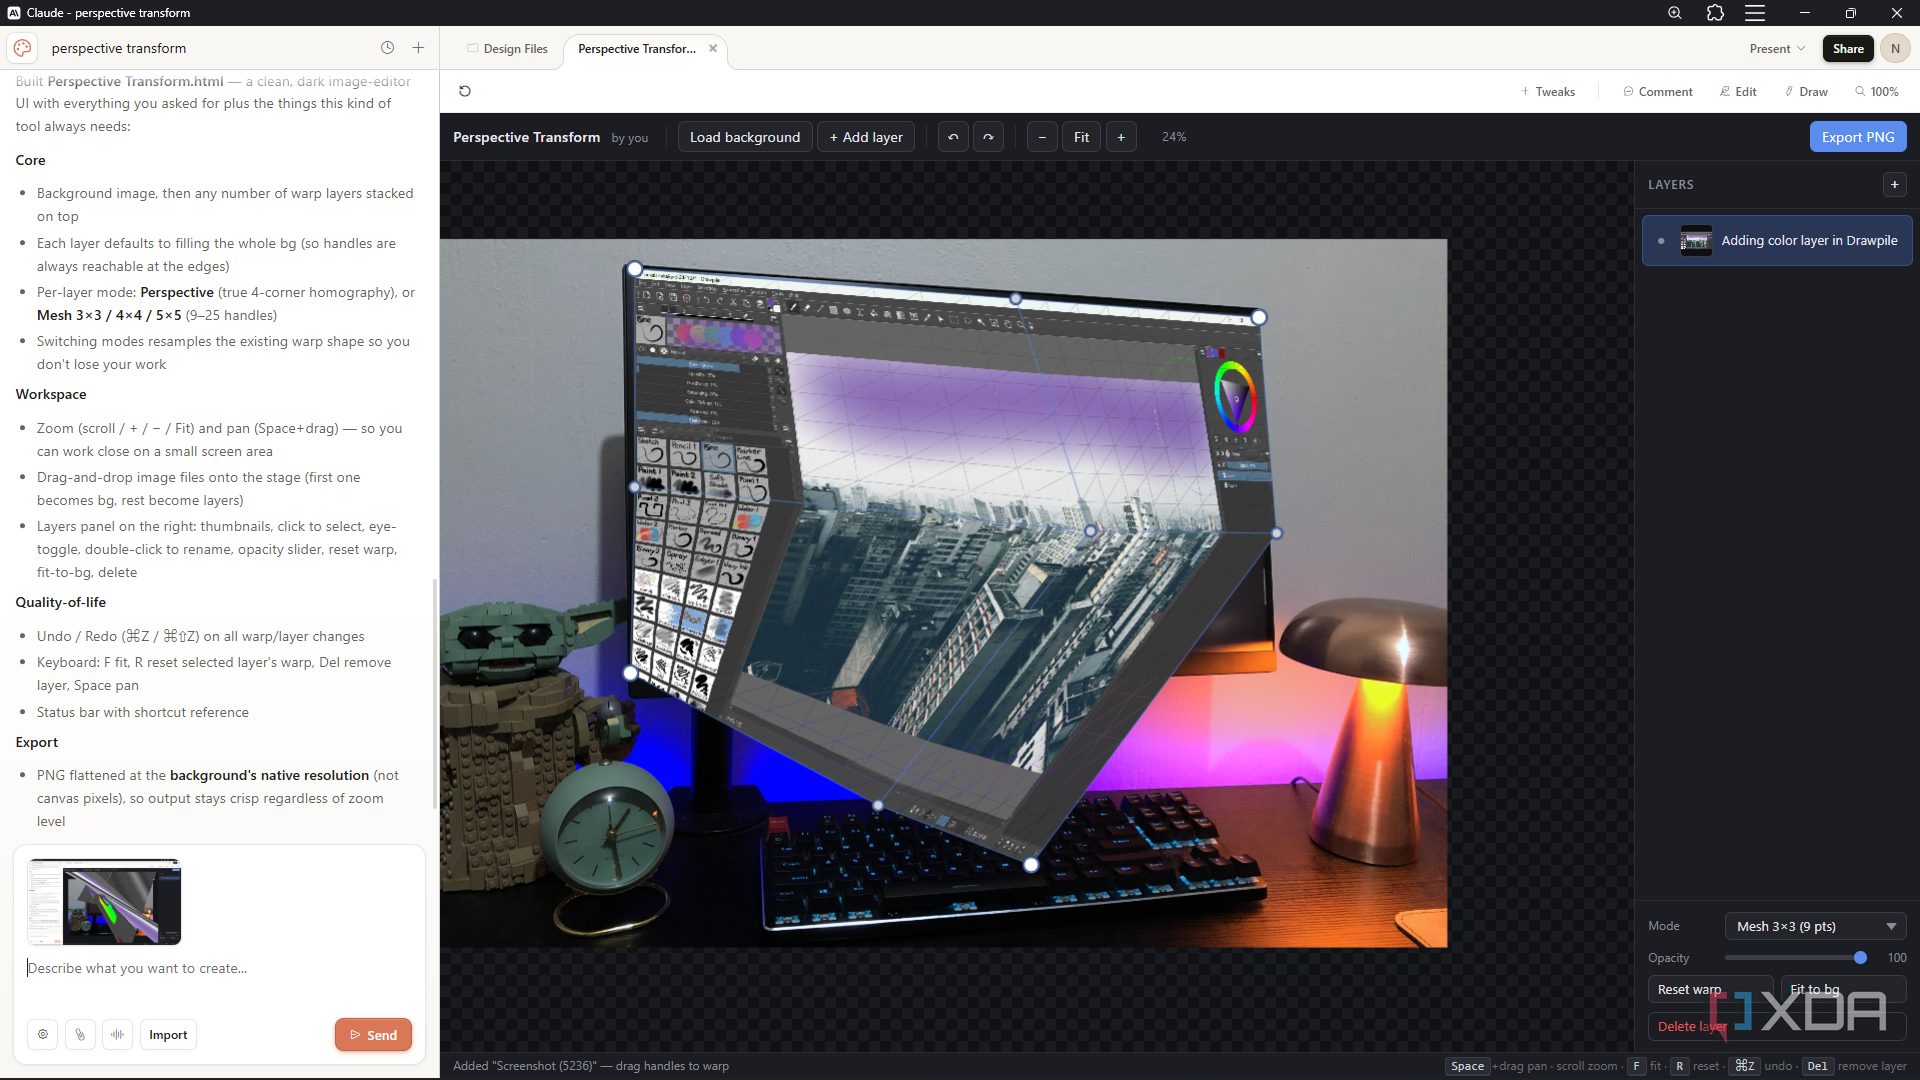
Task: Start voice input with waveform icon
Action: (117, 1035)
